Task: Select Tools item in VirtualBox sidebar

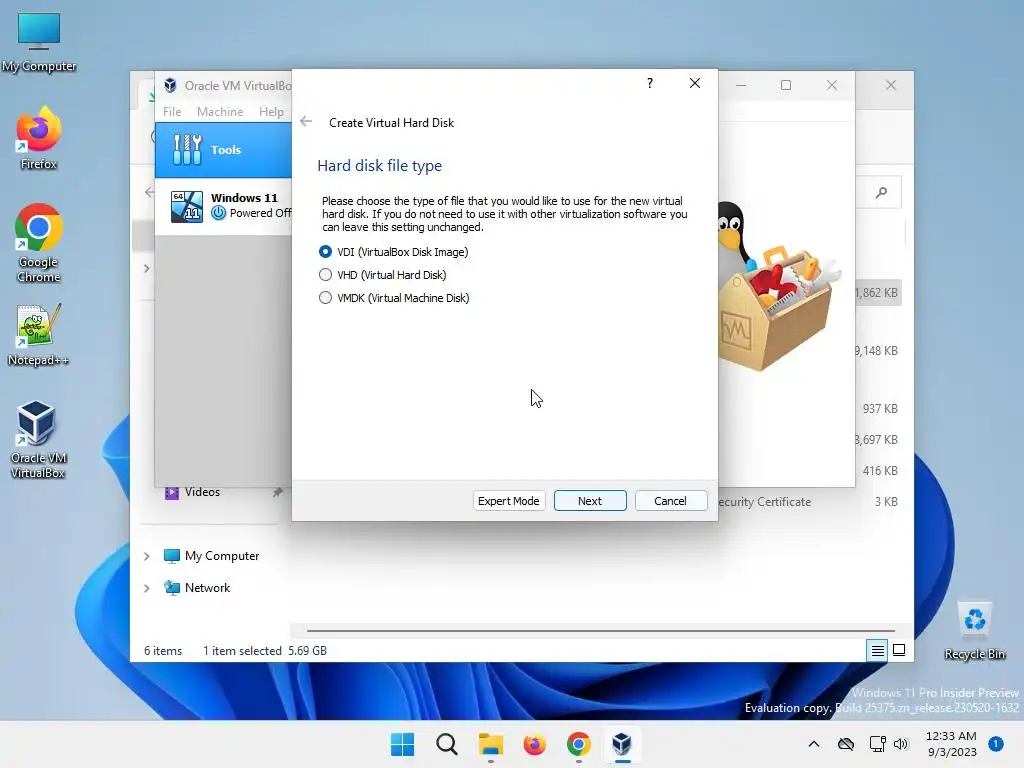Action: pos(223,150)
